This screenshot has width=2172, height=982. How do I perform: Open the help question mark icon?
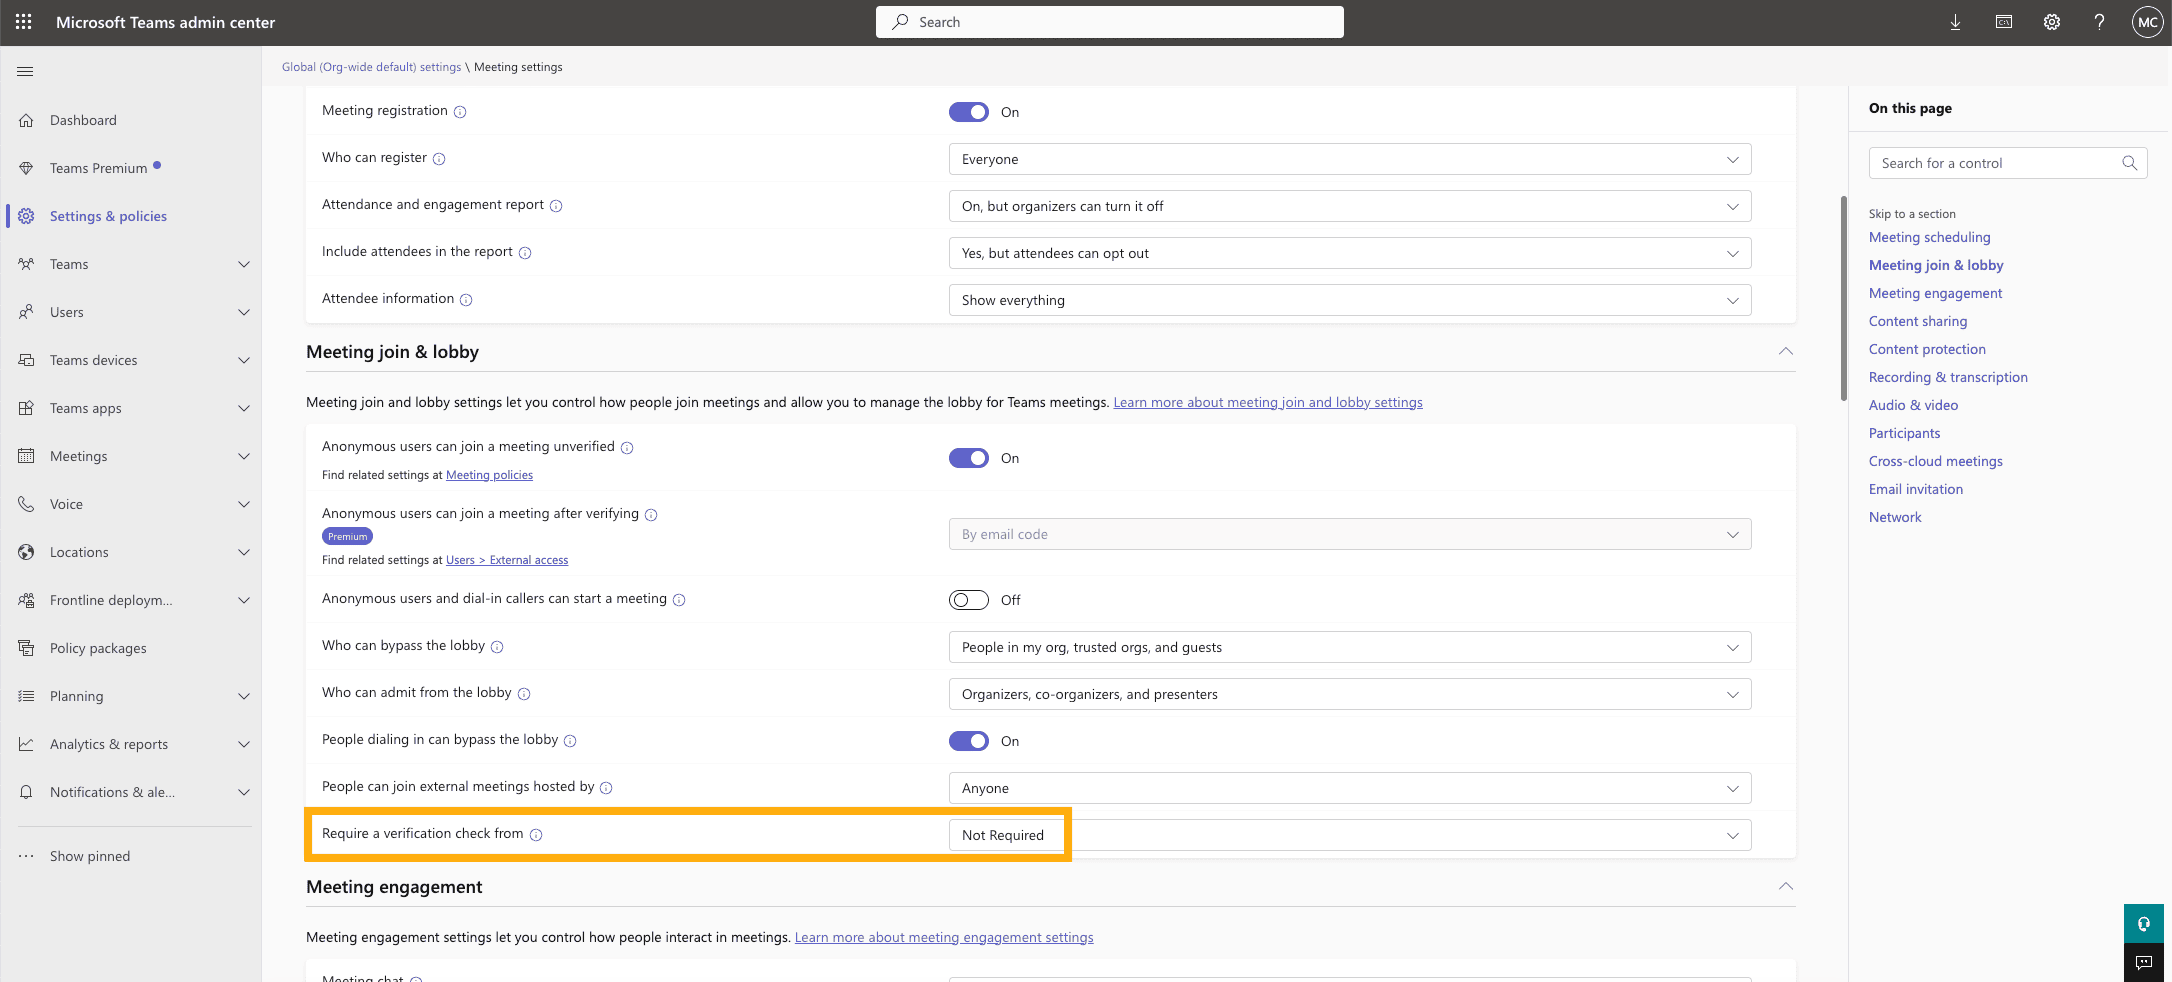pos(2099,22)
